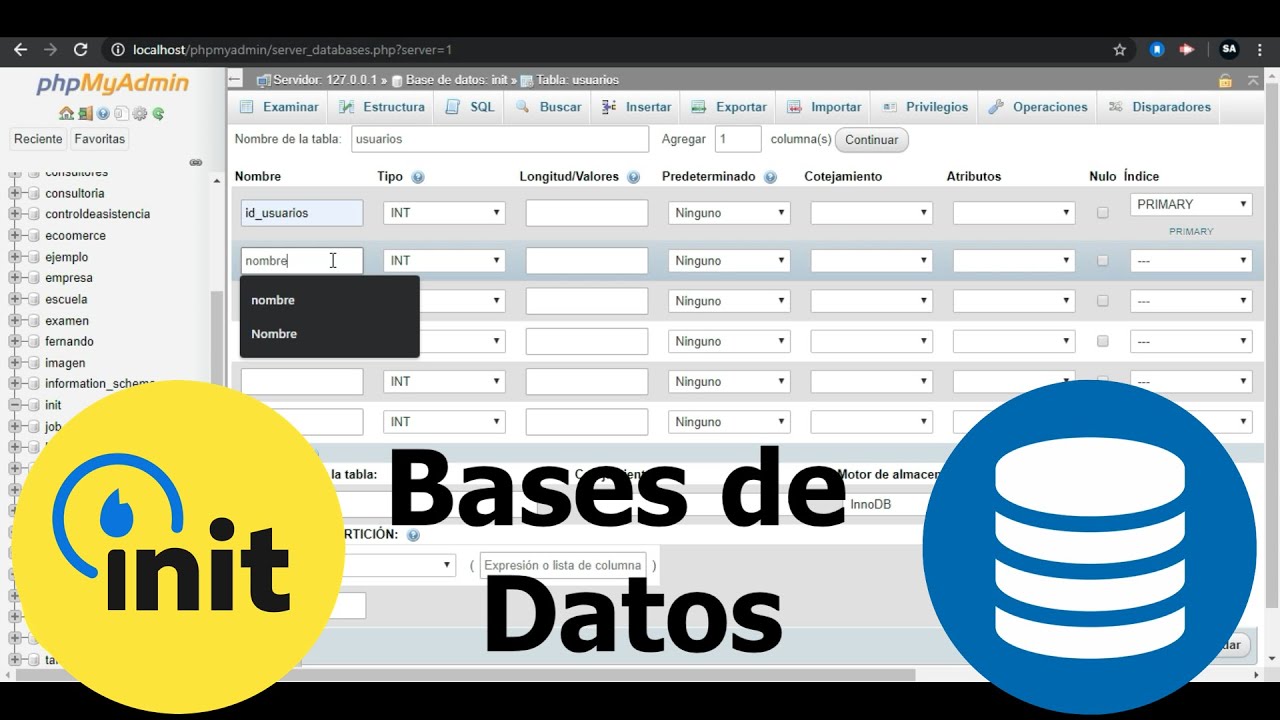Click the Reciente button
Screen dimensions: 1280x720
pos(39,139)
